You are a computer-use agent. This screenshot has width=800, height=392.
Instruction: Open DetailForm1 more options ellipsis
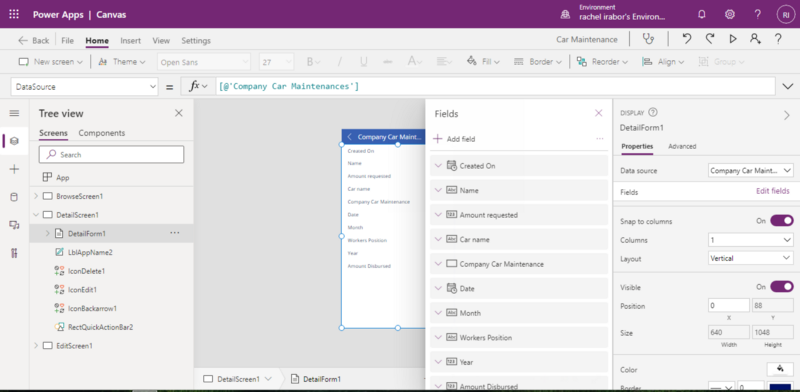click(174, 233)
